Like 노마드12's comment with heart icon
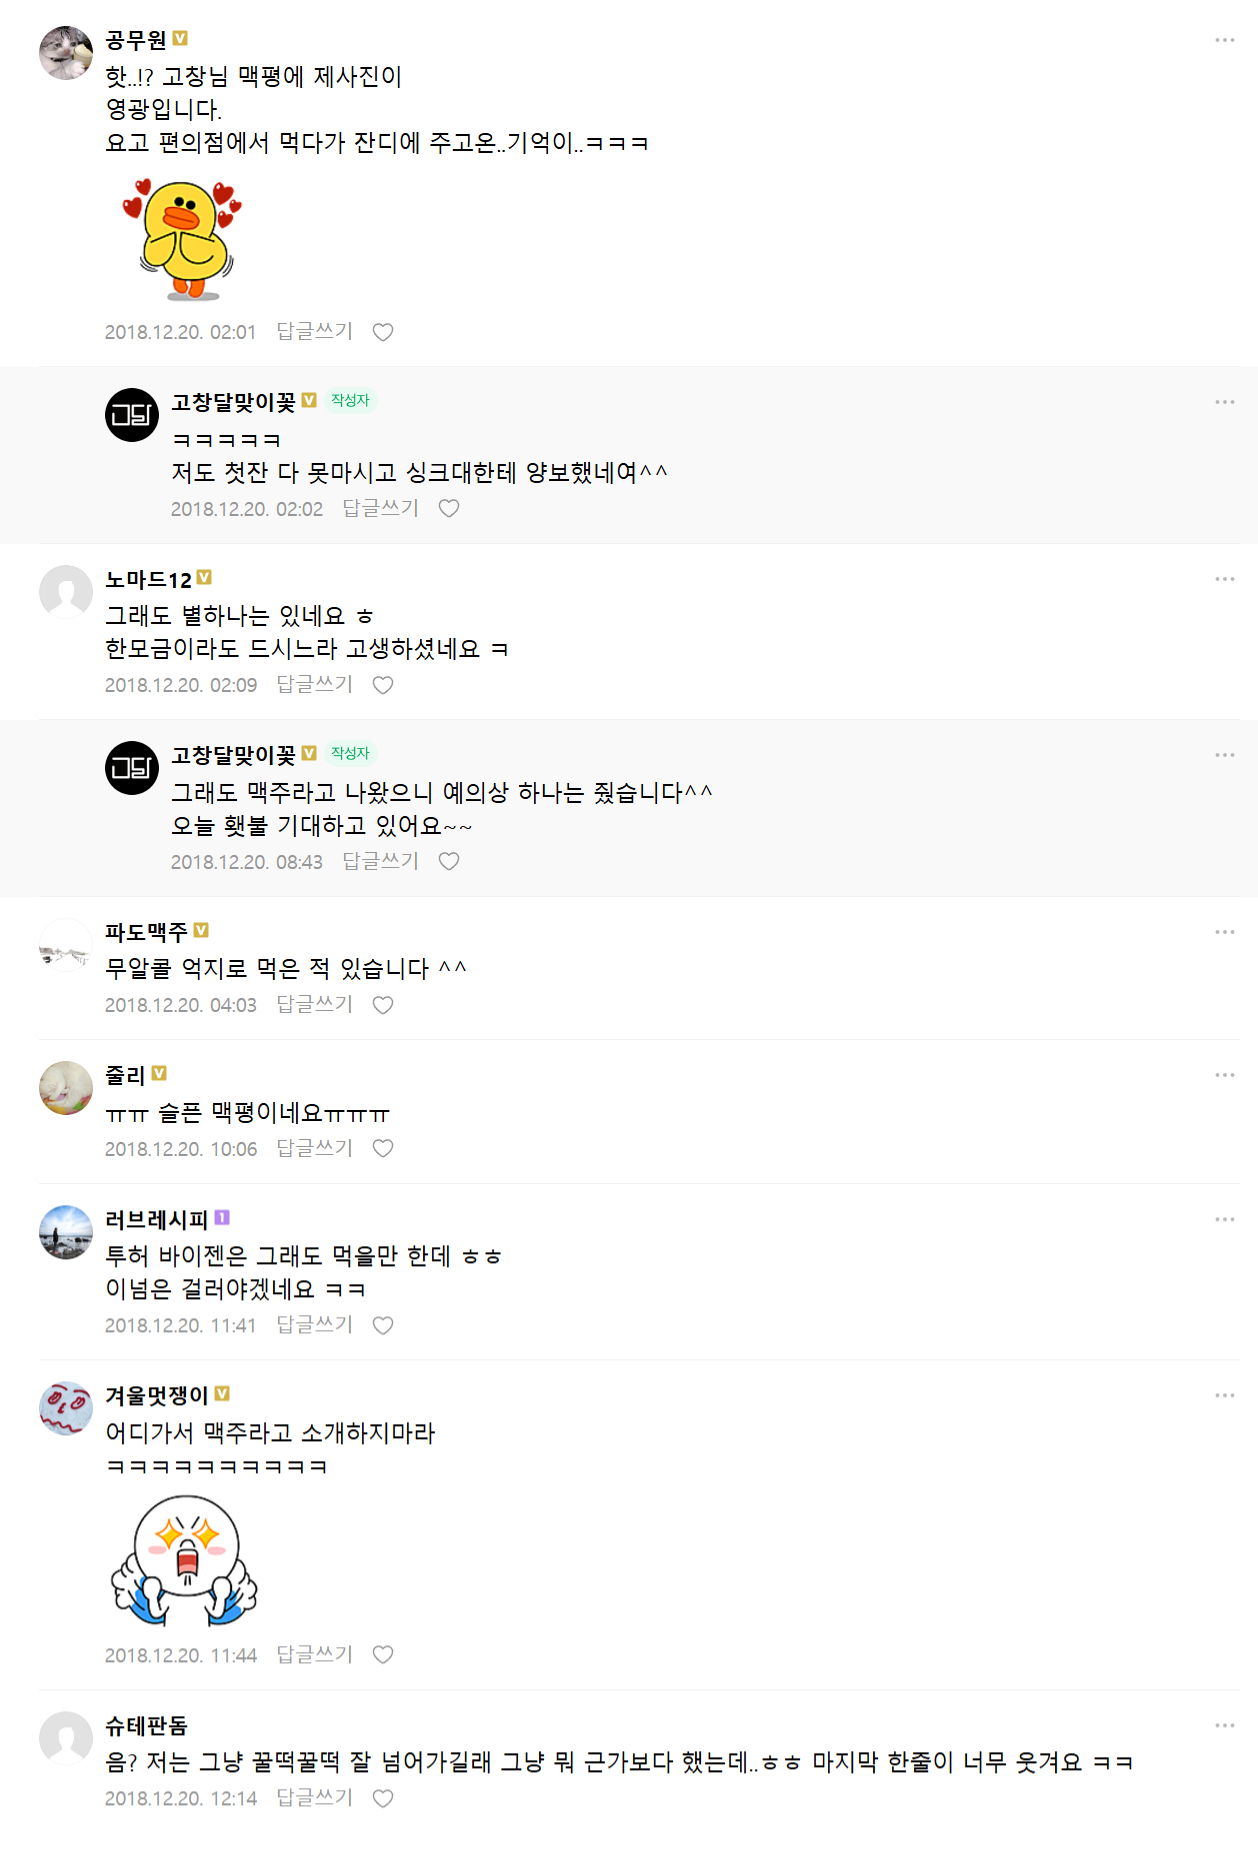This screenshot has height=1849, width=1258. (383, 685)
